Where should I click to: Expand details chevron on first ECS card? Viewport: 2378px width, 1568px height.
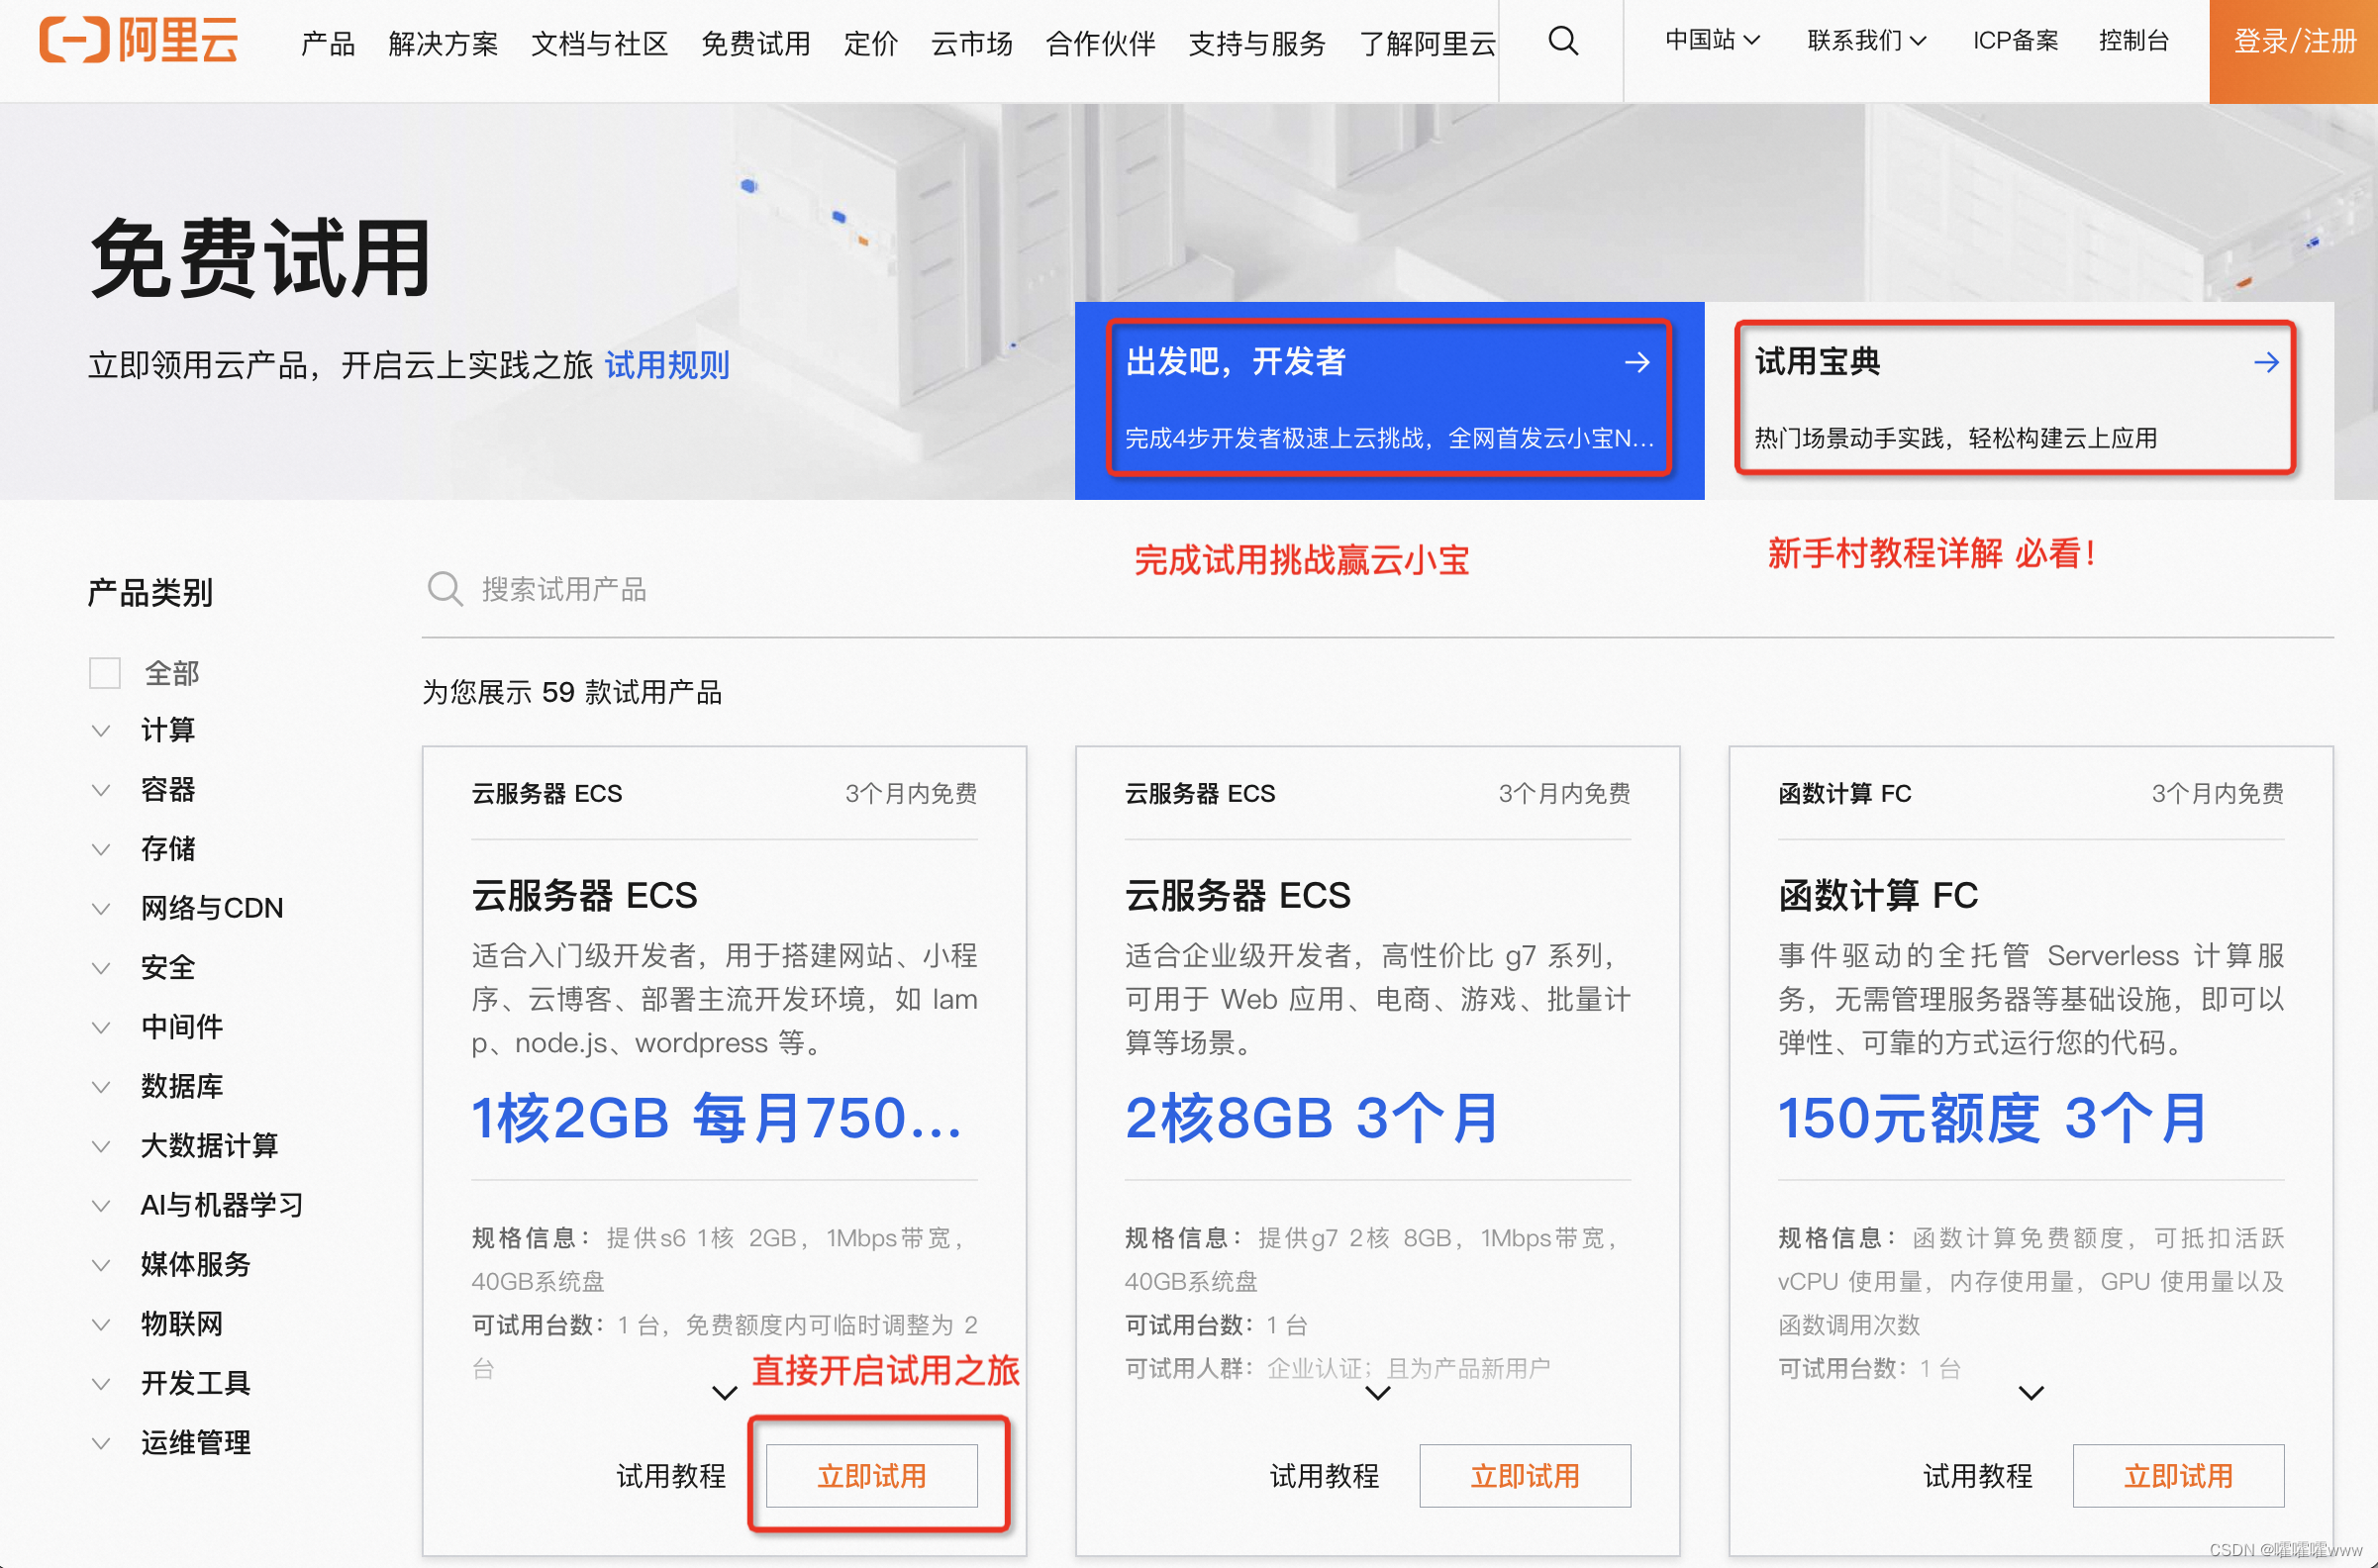[x=724, y=1393]
